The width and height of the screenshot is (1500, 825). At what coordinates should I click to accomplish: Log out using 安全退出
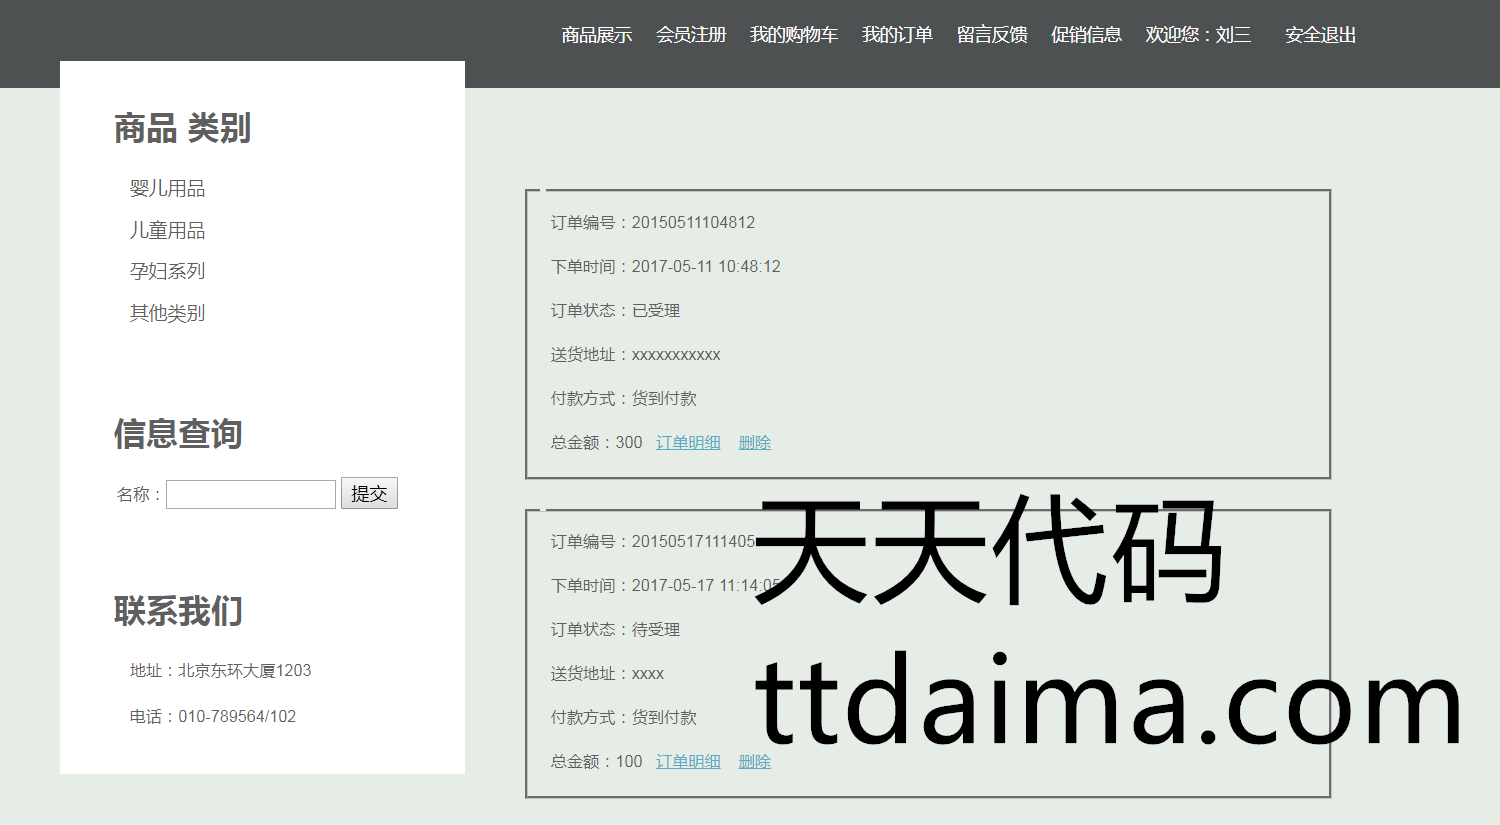(x=1320, y=35)
